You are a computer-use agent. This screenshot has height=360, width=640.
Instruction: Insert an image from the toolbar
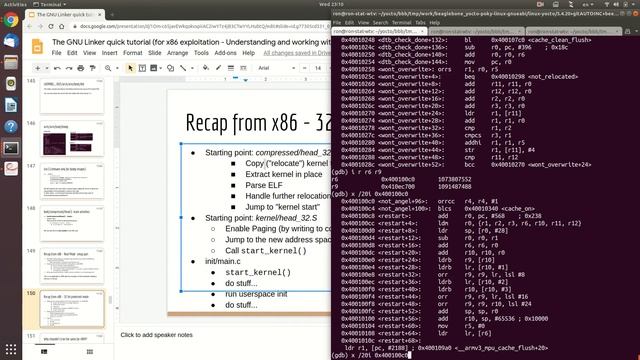[x=153, y=68]
